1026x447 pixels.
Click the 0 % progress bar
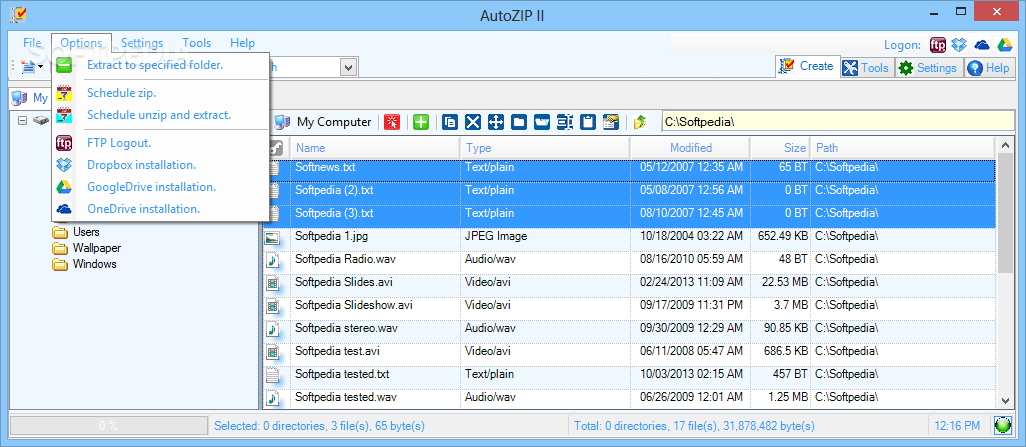tap(108, 426)
